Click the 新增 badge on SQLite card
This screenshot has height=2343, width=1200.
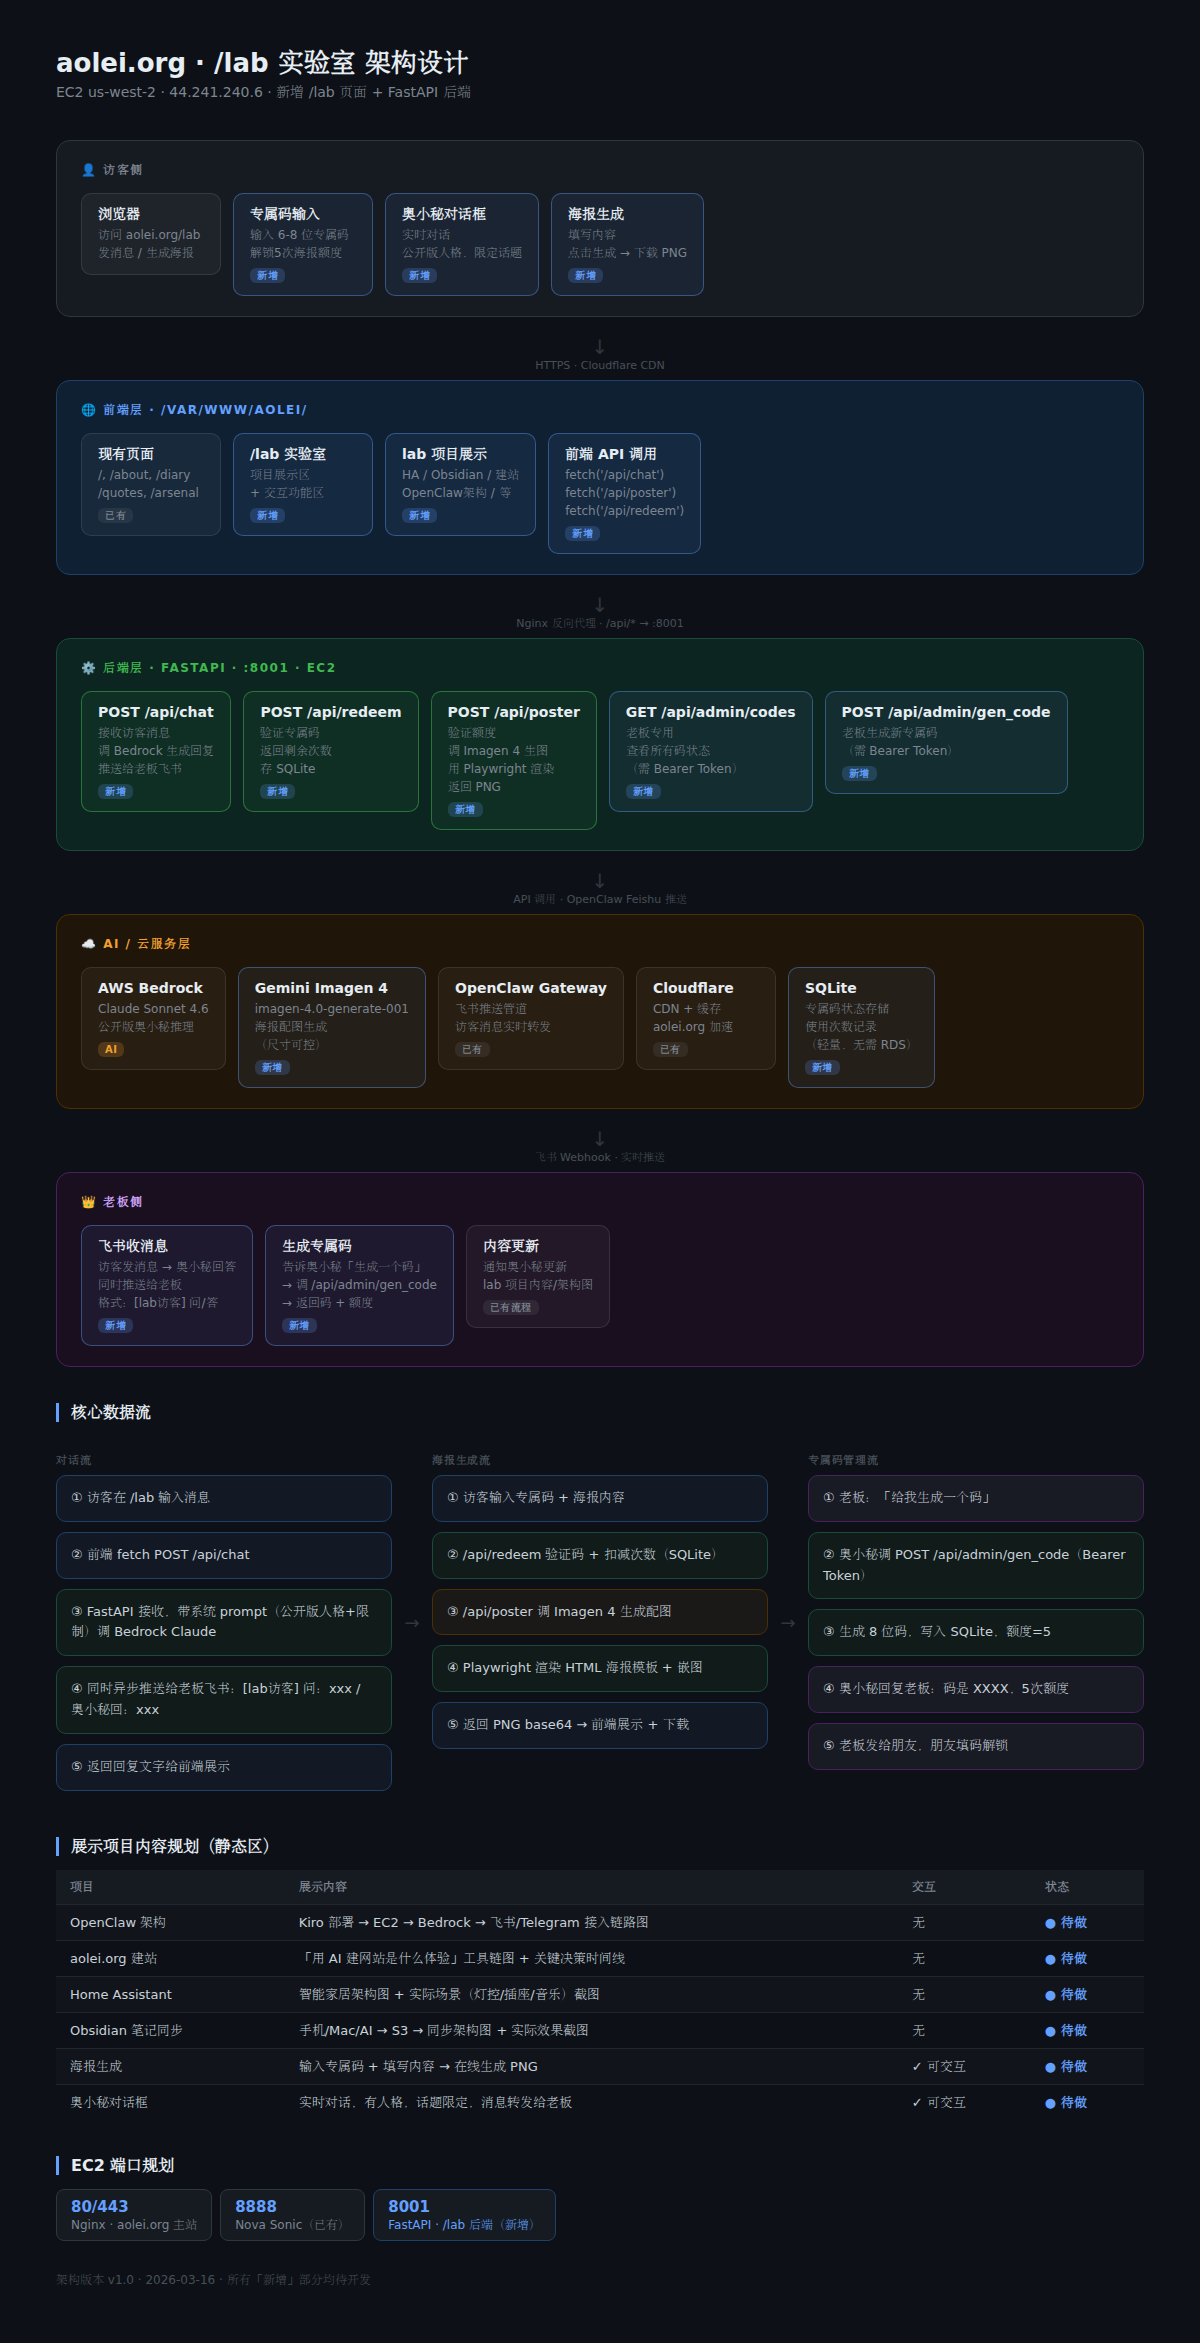point(822,1067)
